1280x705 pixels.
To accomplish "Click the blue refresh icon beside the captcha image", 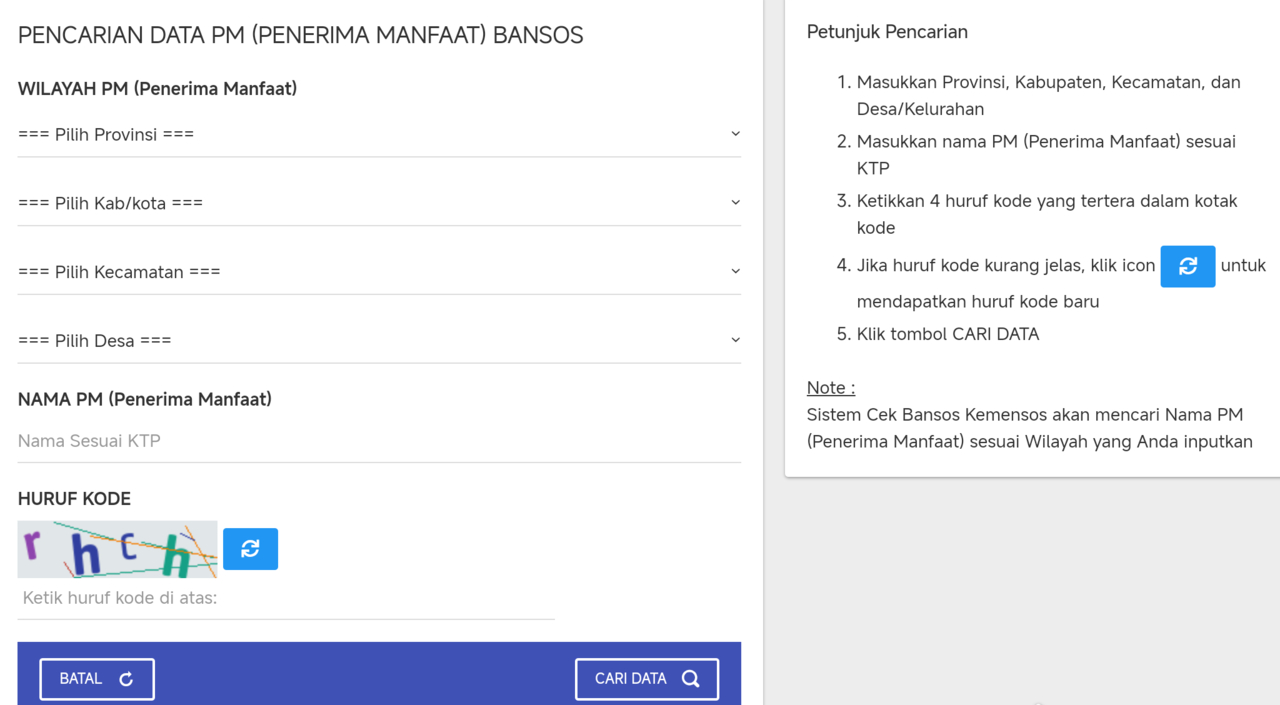I will (250, 549).
